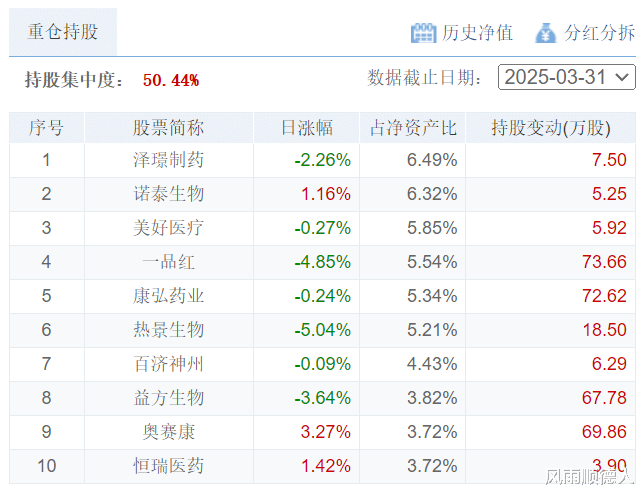Click the 6.32% net asset ratio
The height and width of the screenshot is (498, 644).
click(432, 194)
